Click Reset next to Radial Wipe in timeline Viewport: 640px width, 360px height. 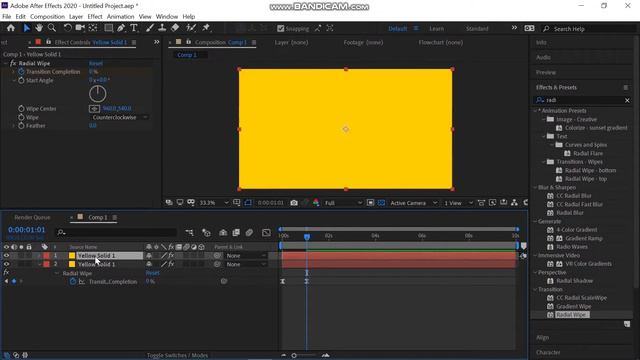[x=153, y=273]
